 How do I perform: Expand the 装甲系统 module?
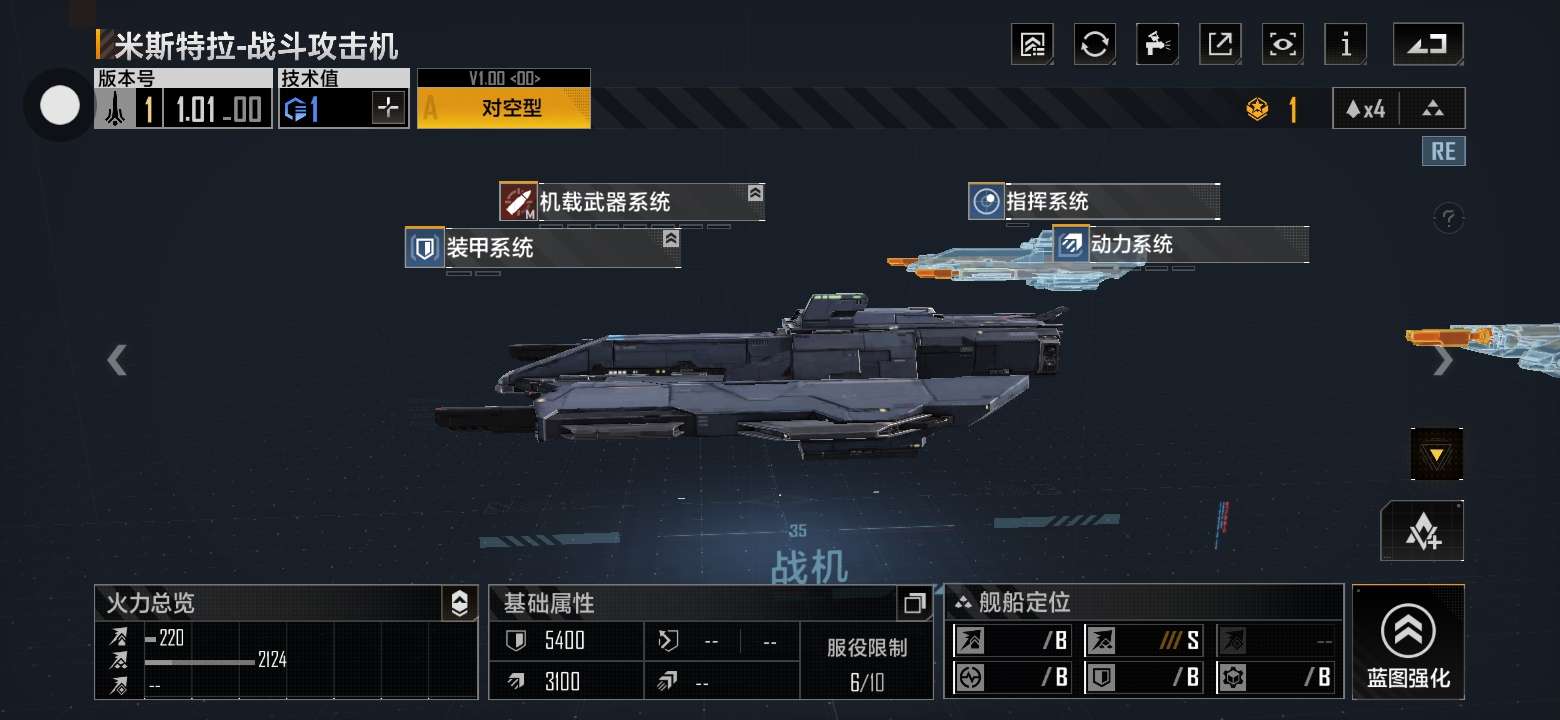tap(671, 239)
